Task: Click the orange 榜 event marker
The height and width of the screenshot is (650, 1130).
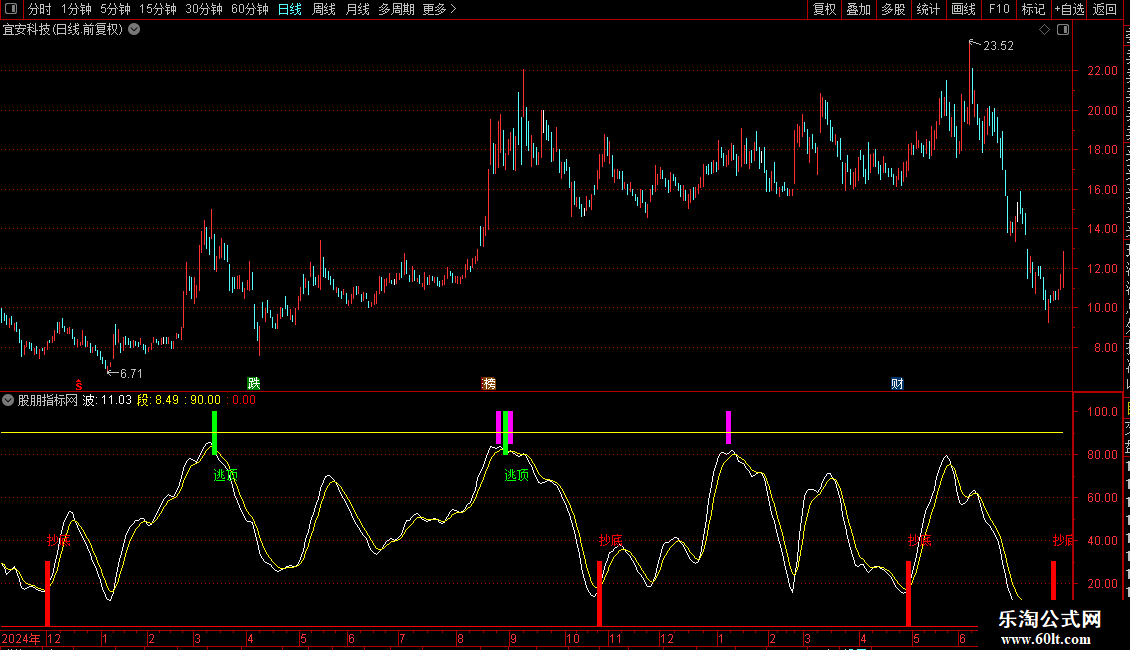Action: tap(489, 383)
